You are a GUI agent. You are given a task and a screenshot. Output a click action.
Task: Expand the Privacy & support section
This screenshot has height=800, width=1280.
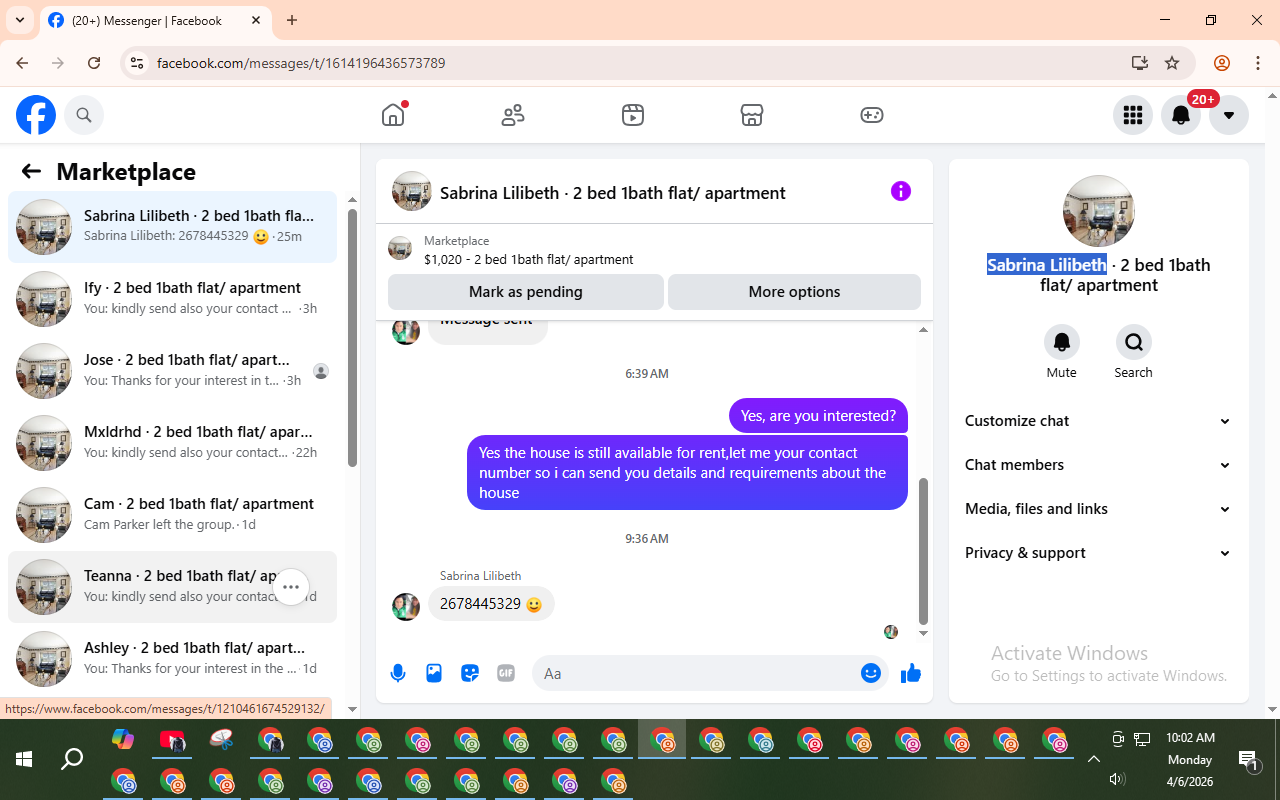point(1097,553)
